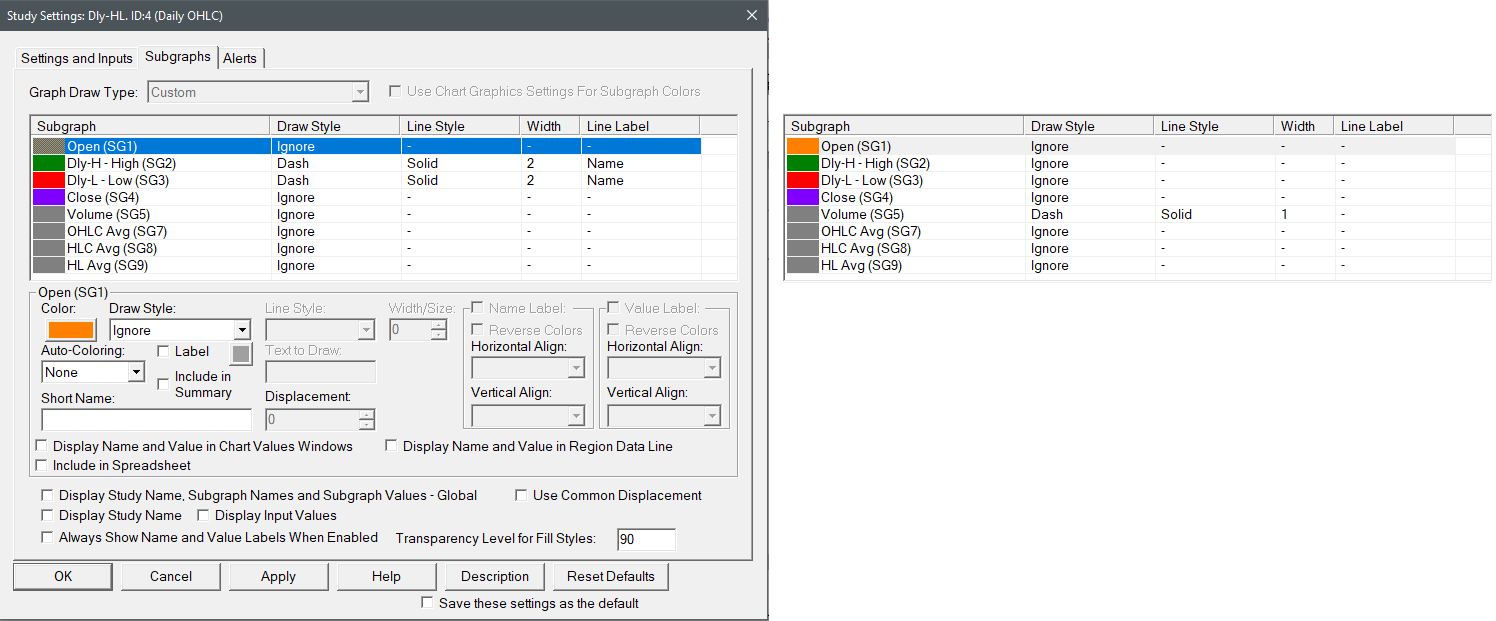Open Name Label Horizontal Align dropdown

(528, 368)
